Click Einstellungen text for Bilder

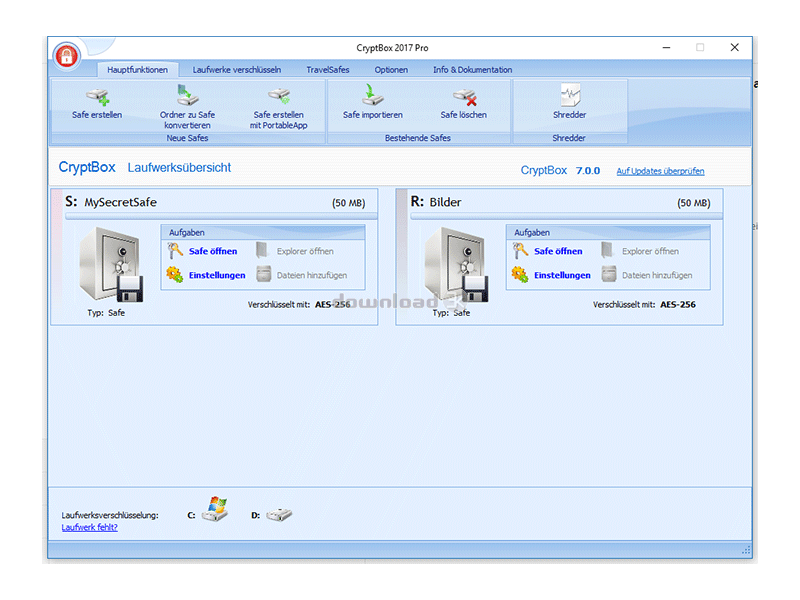point(562,275)
